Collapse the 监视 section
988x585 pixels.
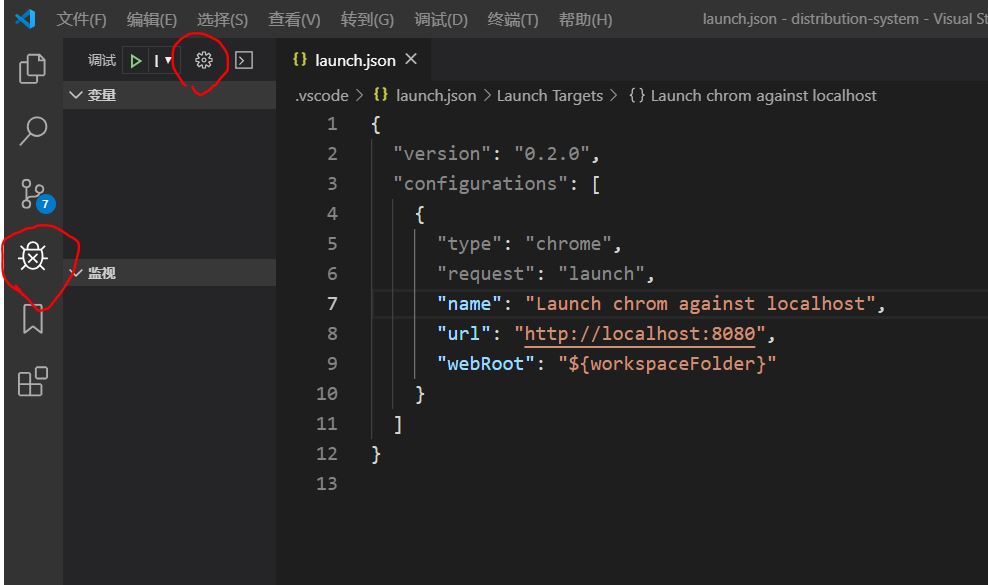click(169, 272)
